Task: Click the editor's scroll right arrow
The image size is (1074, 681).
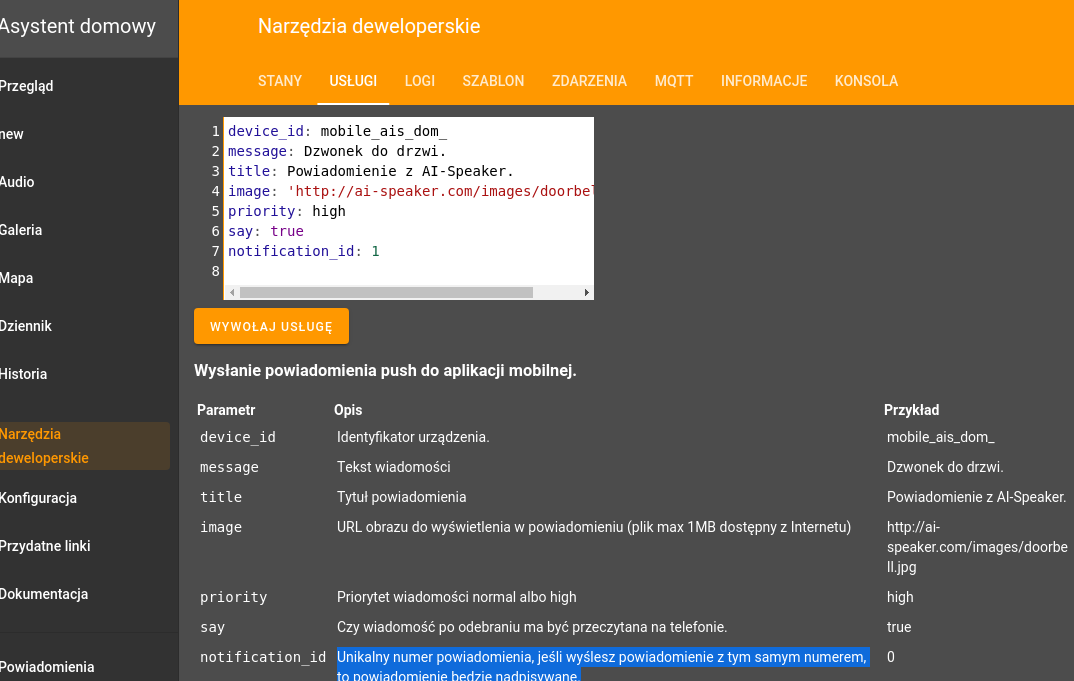Action: click(x=586, y=293)
